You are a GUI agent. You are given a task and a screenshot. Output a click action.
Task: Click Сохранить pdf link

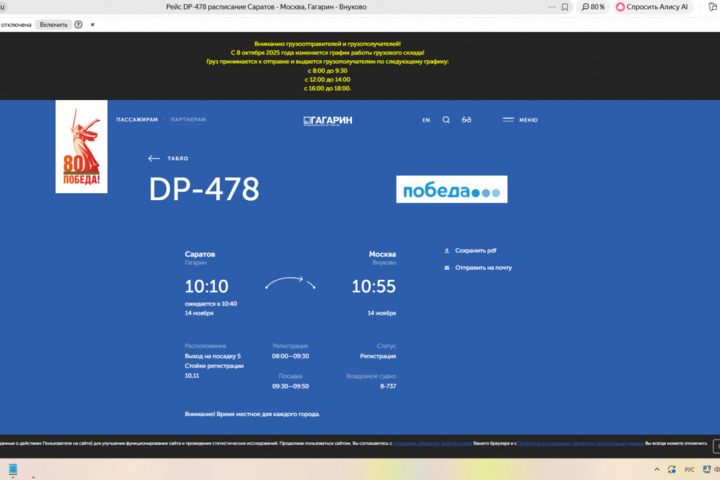coord(475,251)
